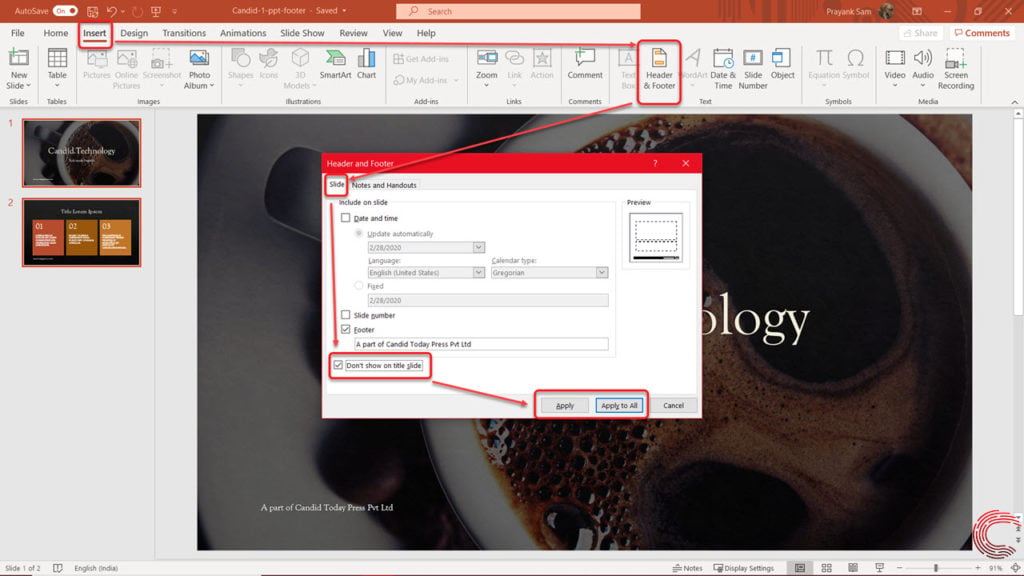
Task: Expand Photo Album dropdown arrow
Action: point(212,86)
